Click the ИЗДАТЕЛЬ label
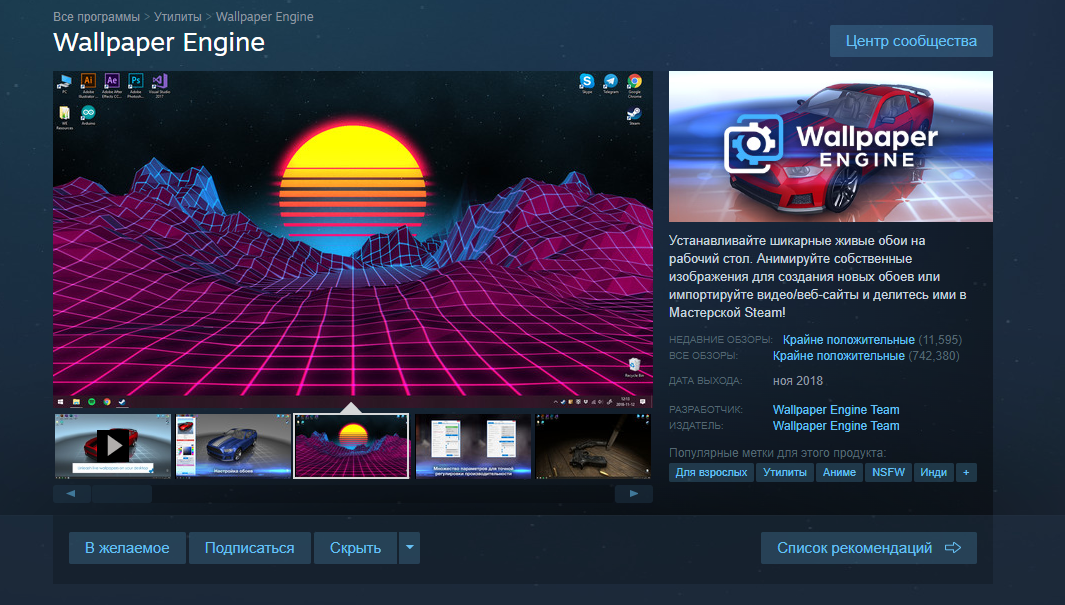The width and height of the screenshot is (1065, 605). tap(696, 426)
